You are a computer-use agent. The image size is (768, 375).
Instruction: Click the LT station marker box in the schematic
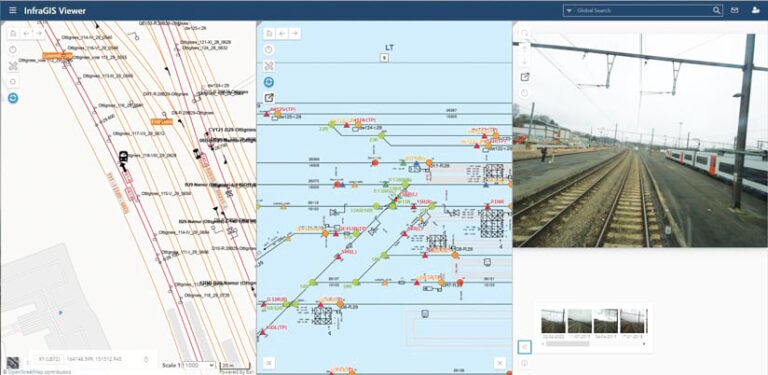[x=384, y=58]
